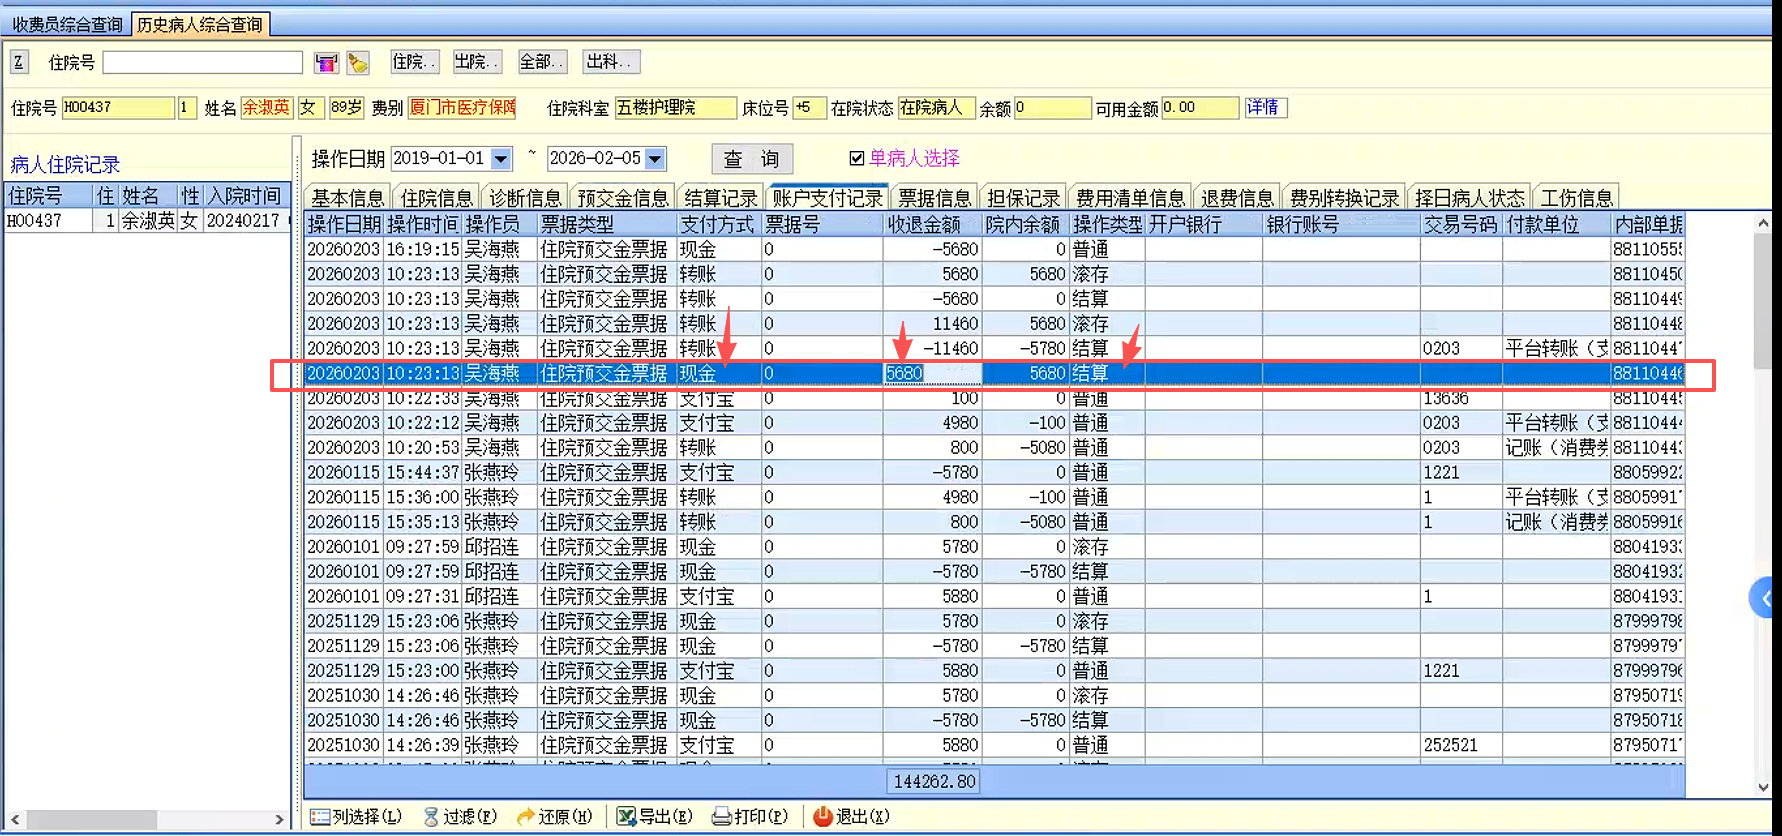Click the 住院科室 field 五楼护理院

click(x=675, y=107)
